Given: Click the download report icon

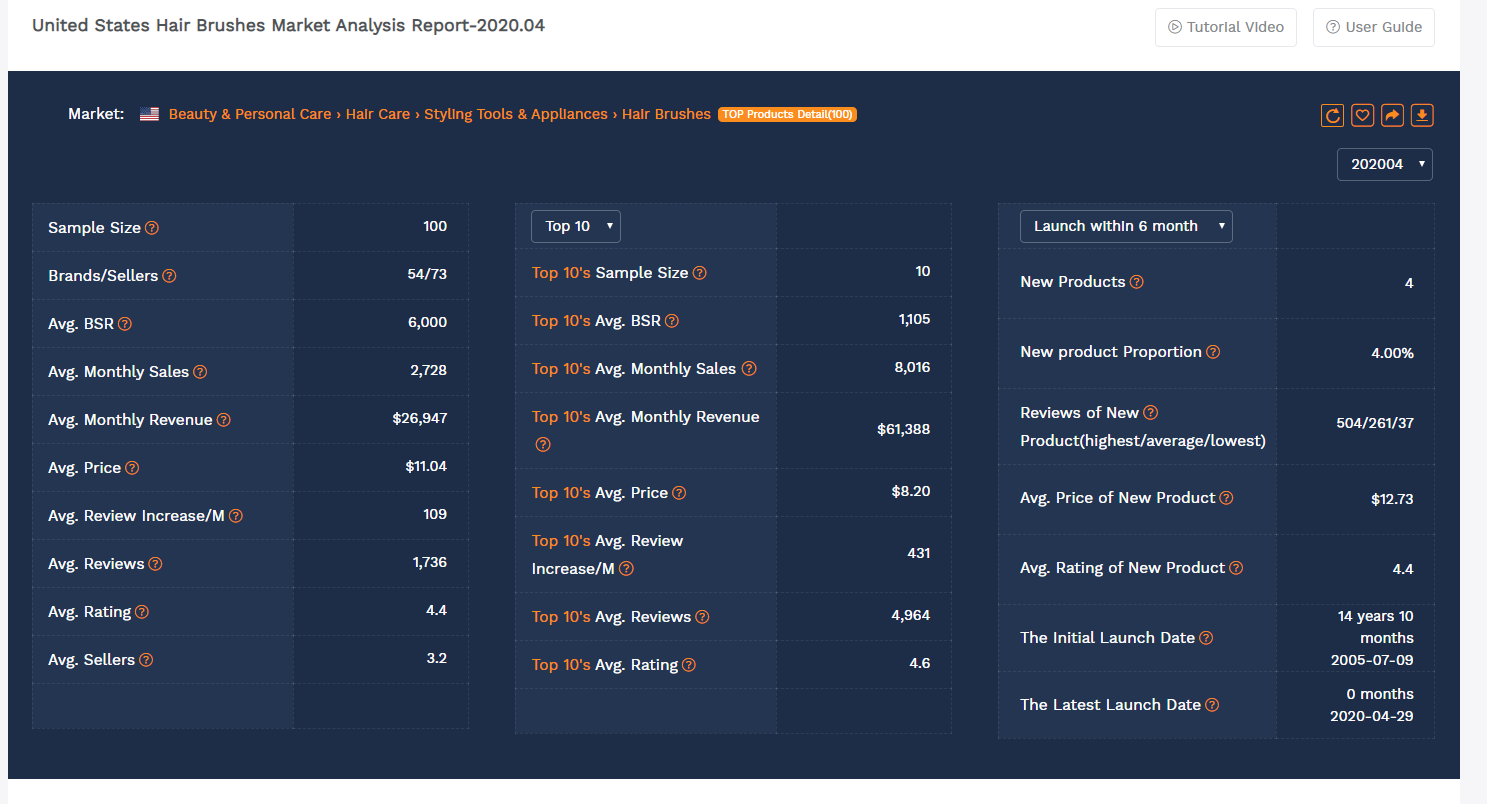Looking at the screenshot, I should (1422, 116).
